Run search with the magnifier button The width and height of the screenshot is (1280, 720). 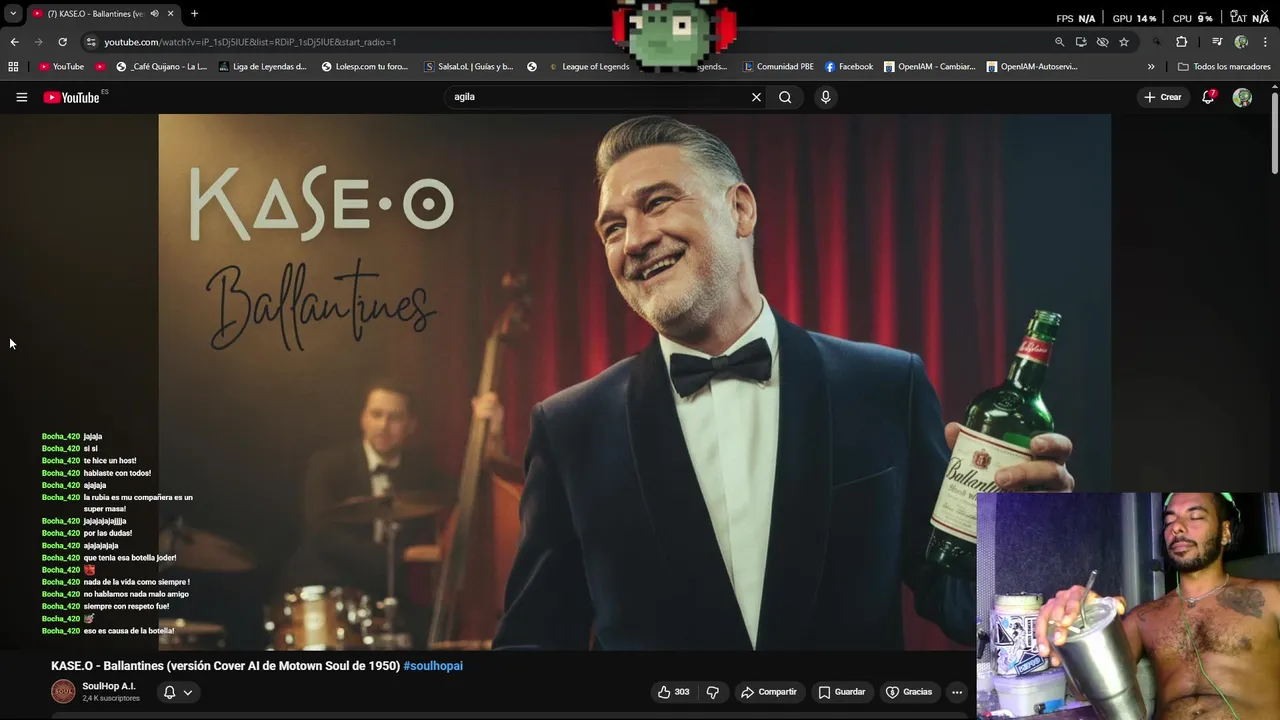click(785, 97)
